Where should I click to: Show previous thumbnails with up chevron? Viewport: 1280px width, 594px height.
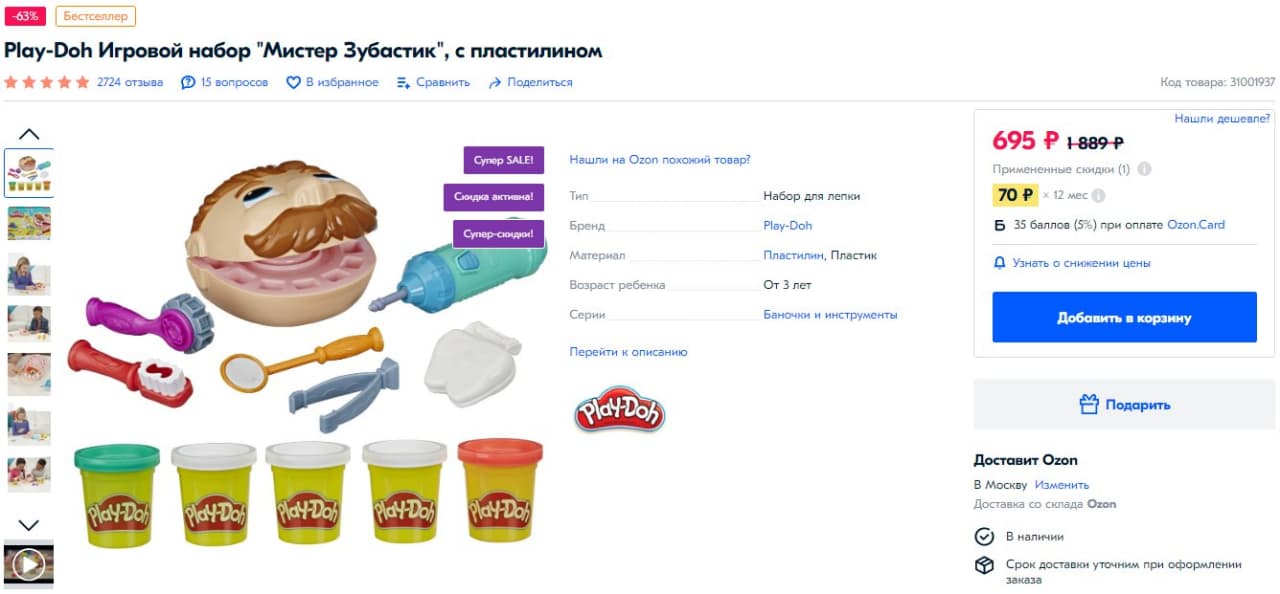click(x=29, y=134)
